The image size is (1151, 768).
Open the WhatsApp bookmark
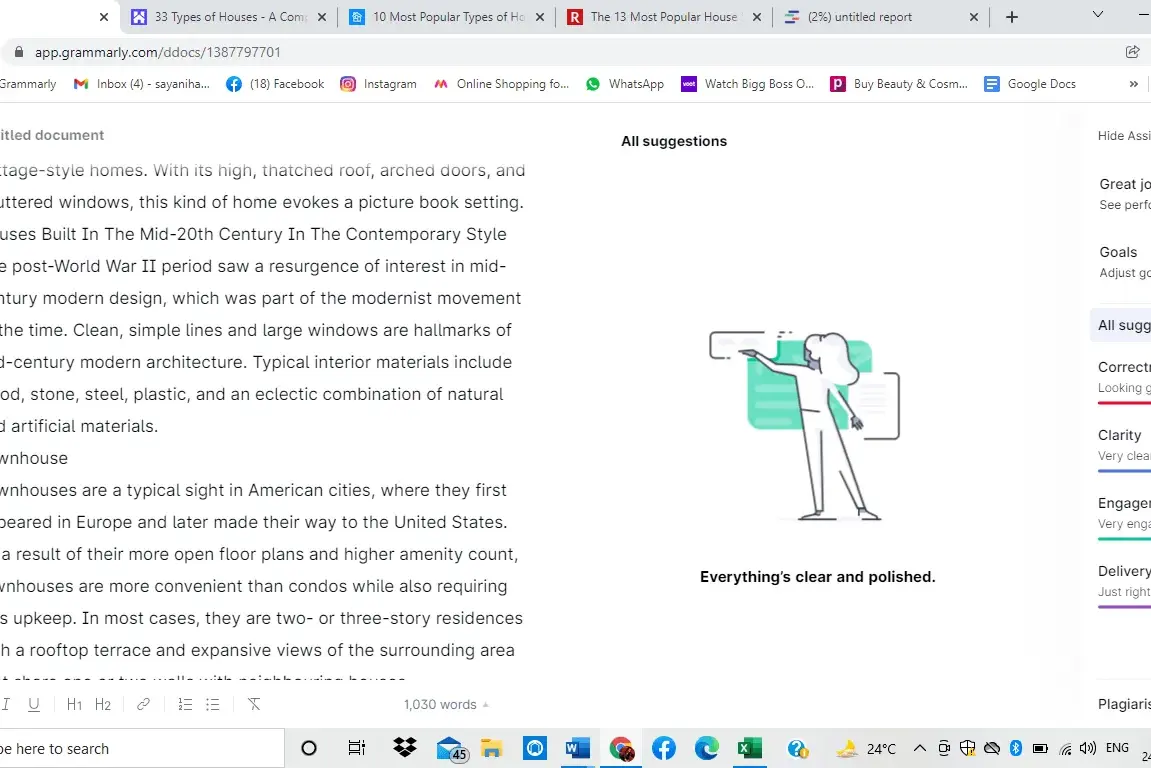tap(625, 84)
